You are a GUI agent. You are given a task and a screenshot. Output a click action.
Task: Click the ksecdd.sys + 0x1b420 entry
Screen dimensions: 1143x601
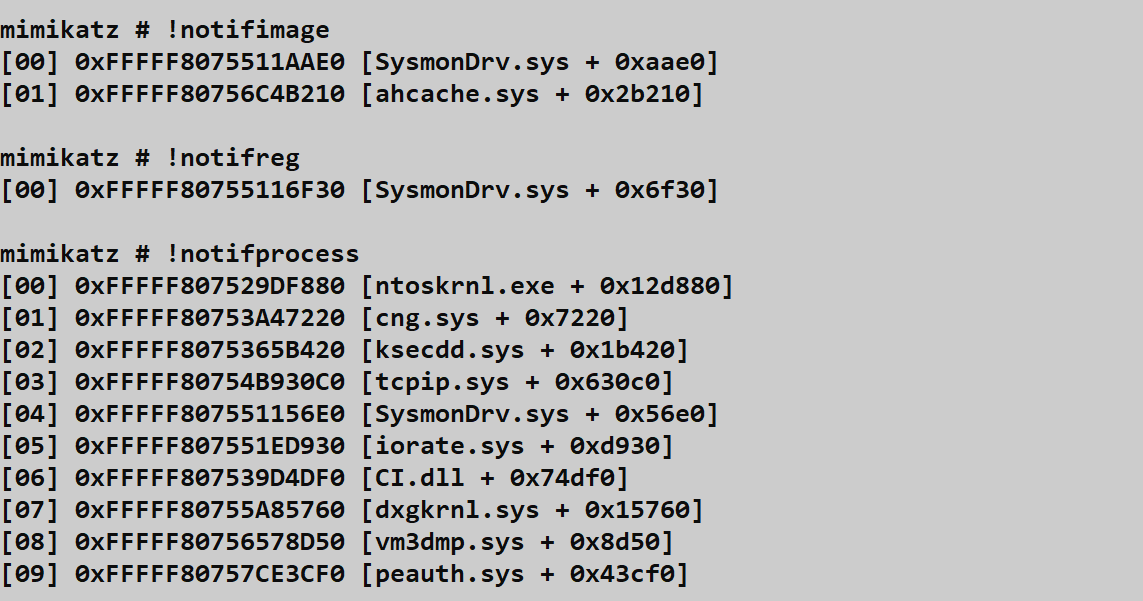525,350
